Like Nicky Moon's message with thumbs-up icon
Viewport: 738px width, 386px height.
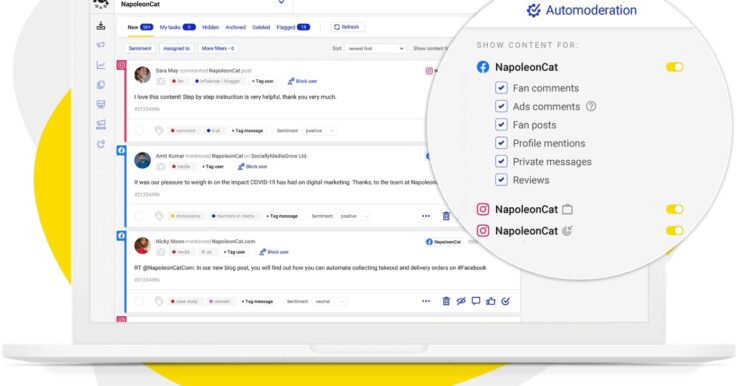(491, 301)
